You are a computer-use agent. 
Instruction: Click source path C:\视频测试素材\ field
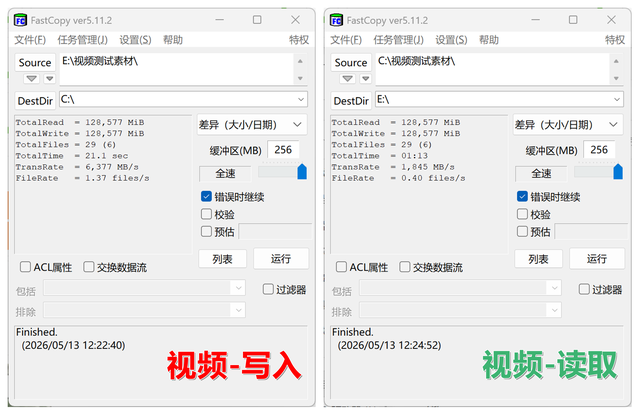coord(492,69)
